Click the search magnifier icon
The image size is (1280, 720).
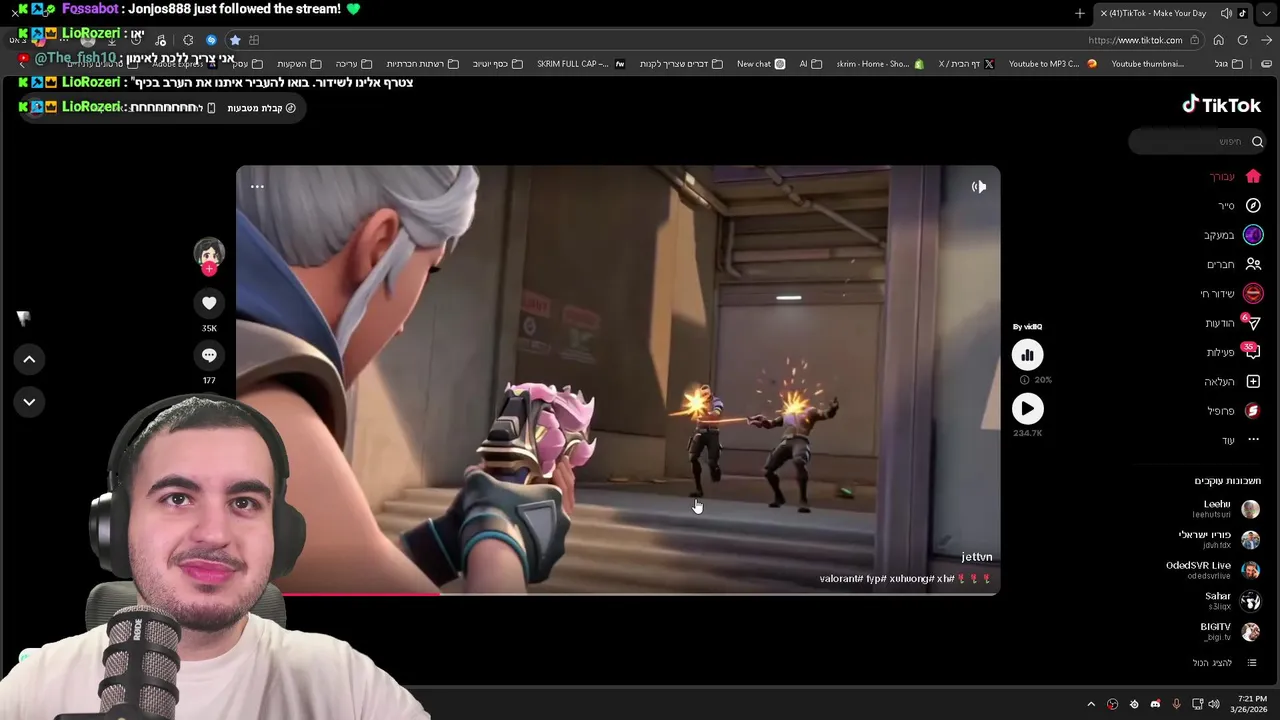coord(1257,142)
